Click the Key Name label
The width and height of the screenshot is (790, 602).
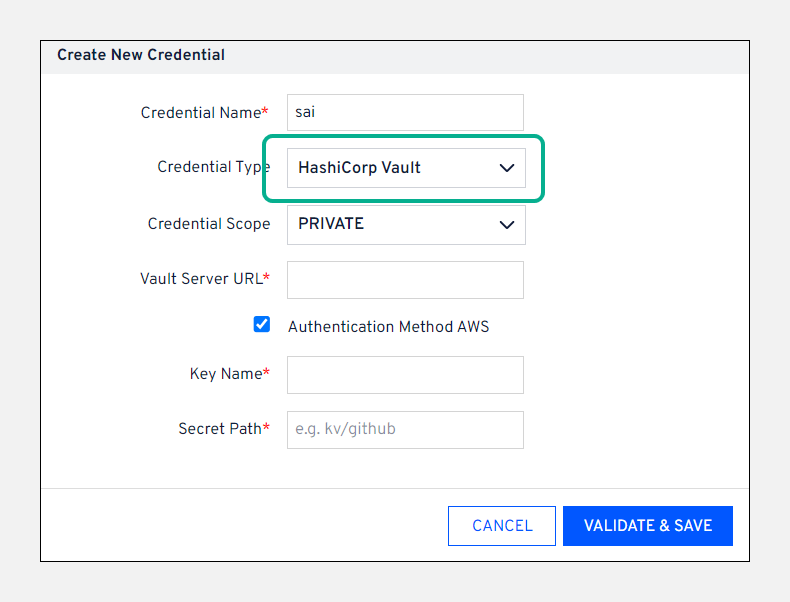click(229, 374)
